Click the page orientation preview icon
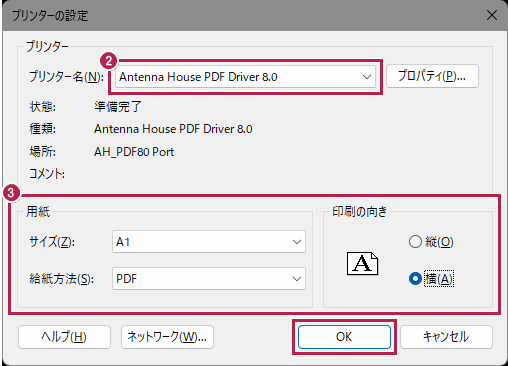Screen dimensions: 508x366 point(362,263)
